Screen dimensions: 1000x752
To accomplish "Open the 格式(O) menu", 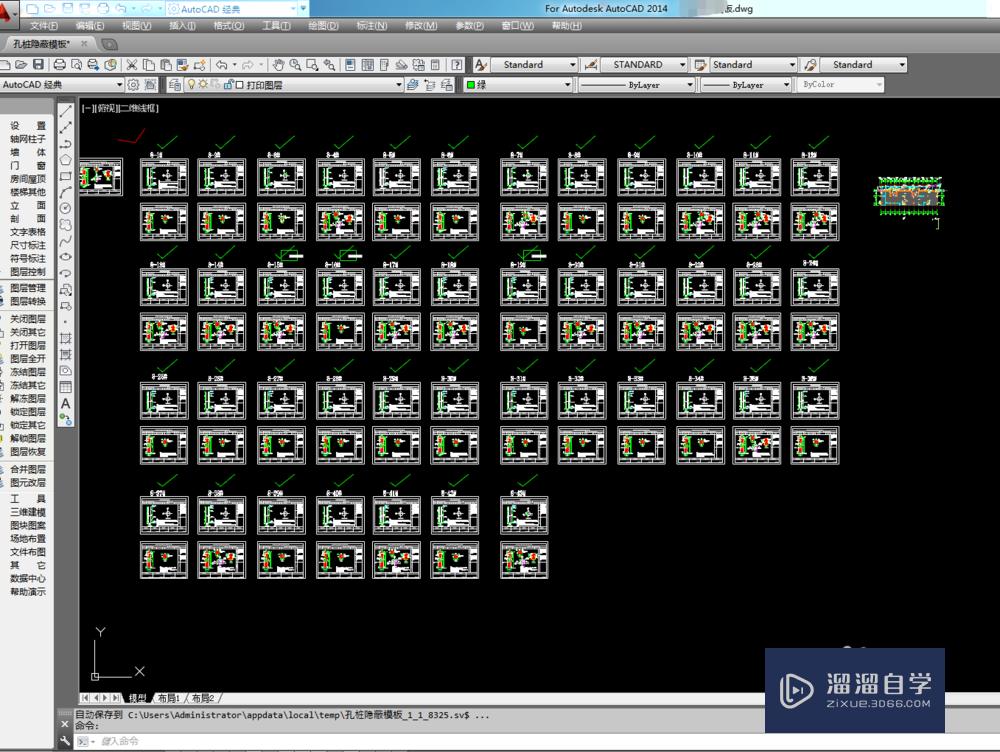I will click(229, 26).
